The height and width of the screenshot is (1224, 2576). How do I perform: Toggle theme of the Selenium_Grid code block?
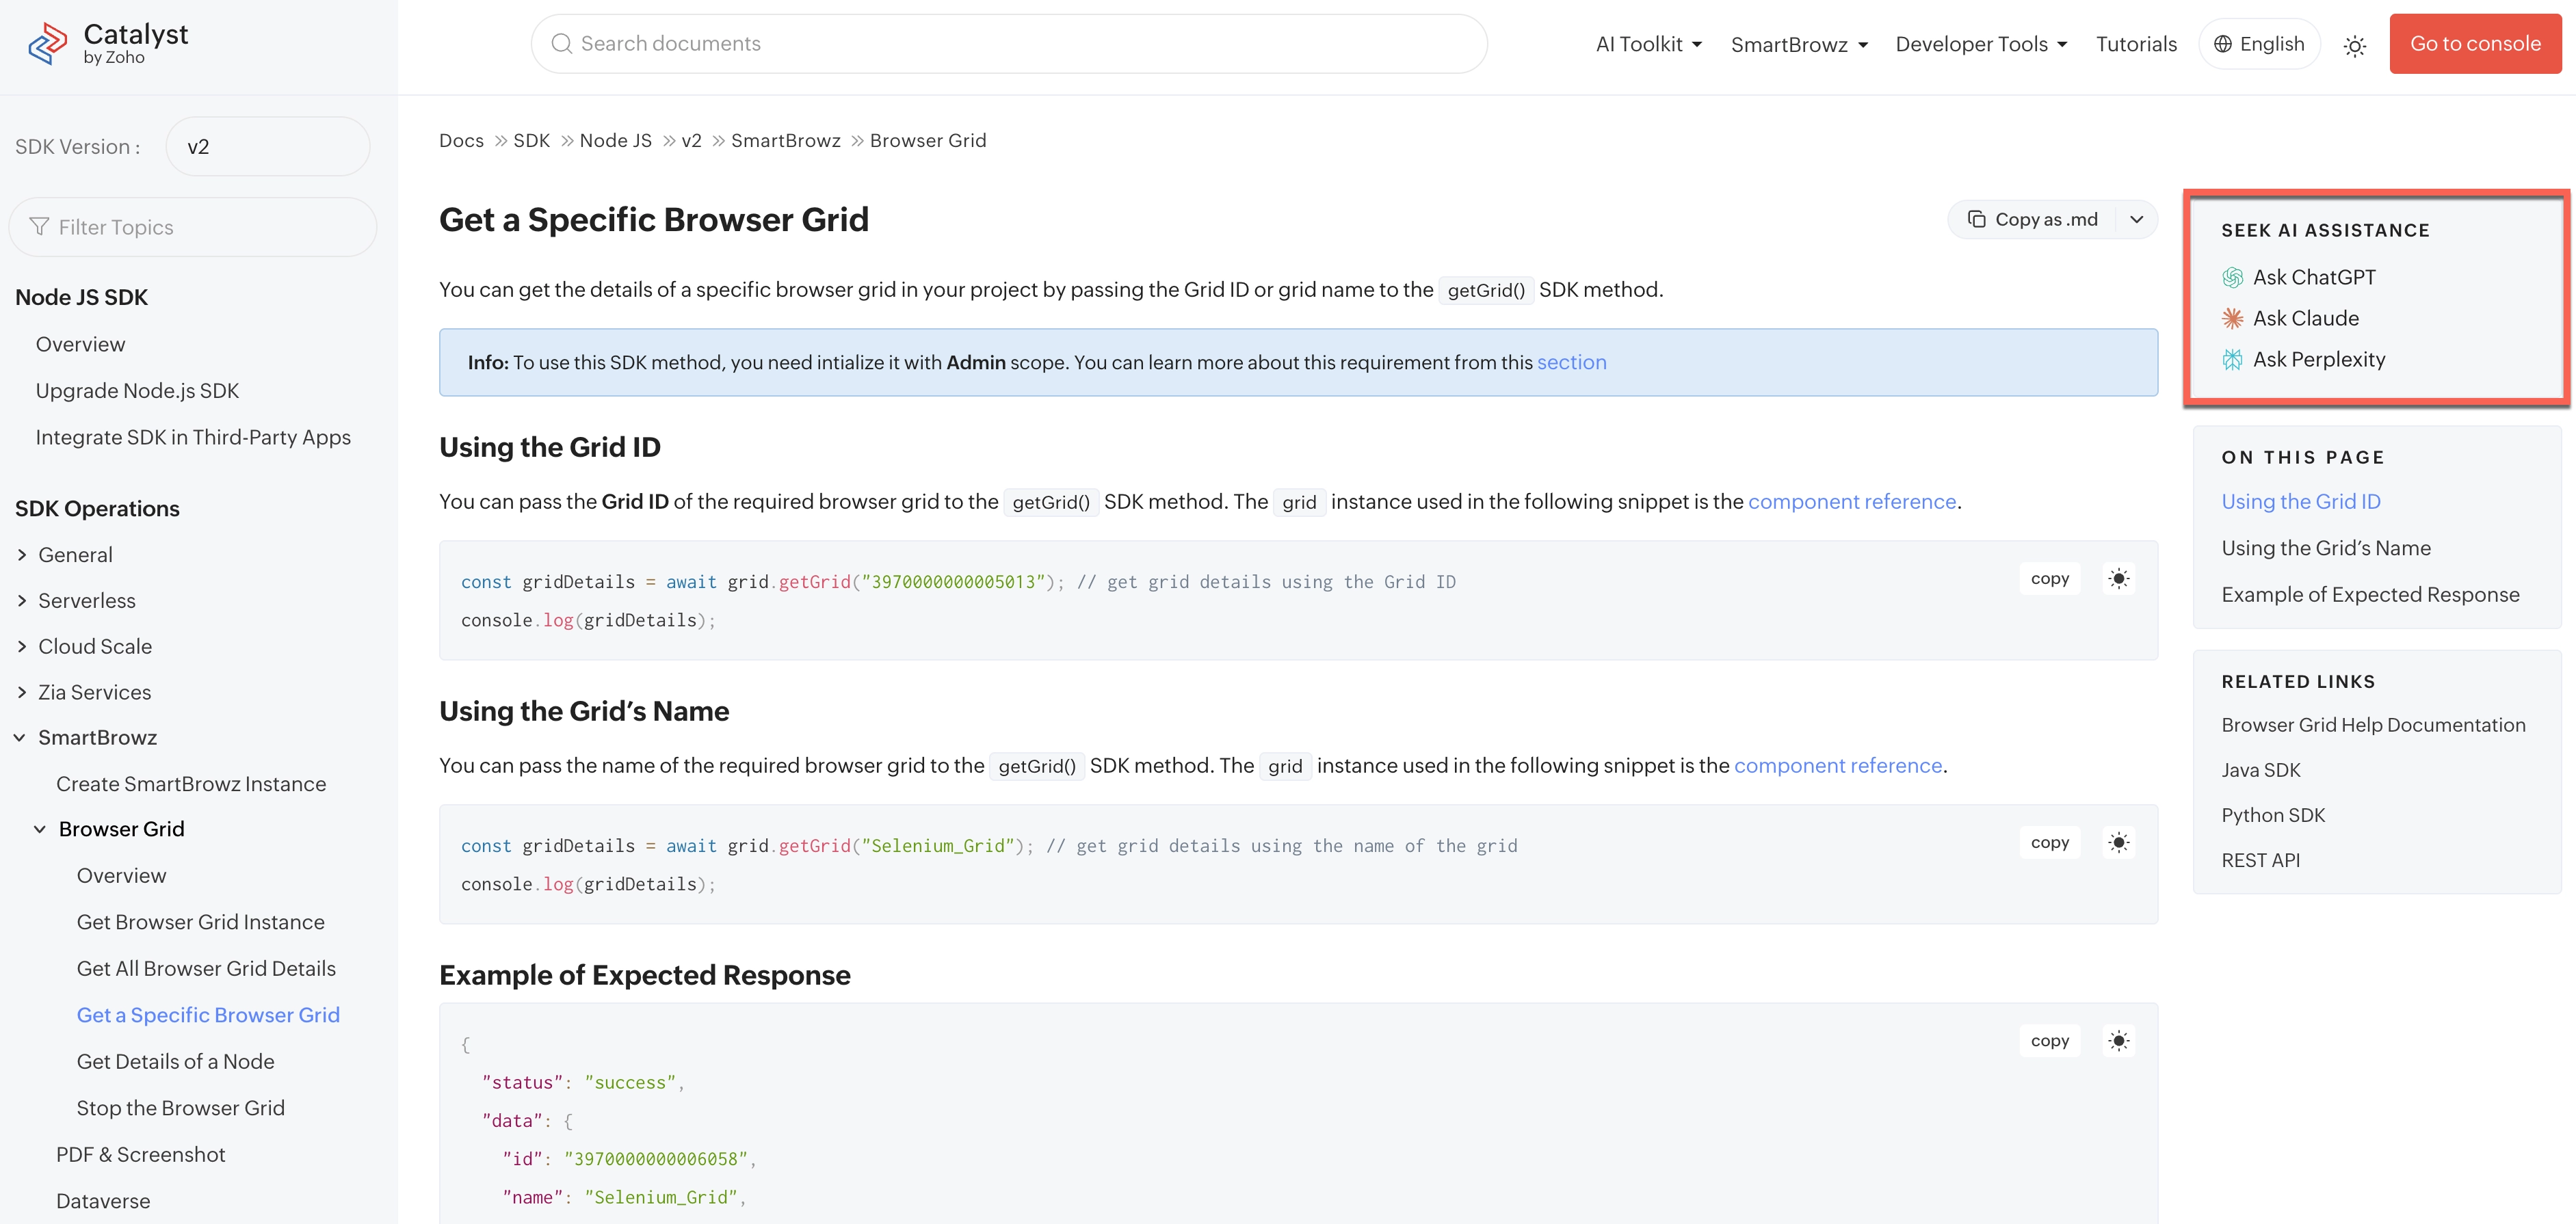point(2119,842)
